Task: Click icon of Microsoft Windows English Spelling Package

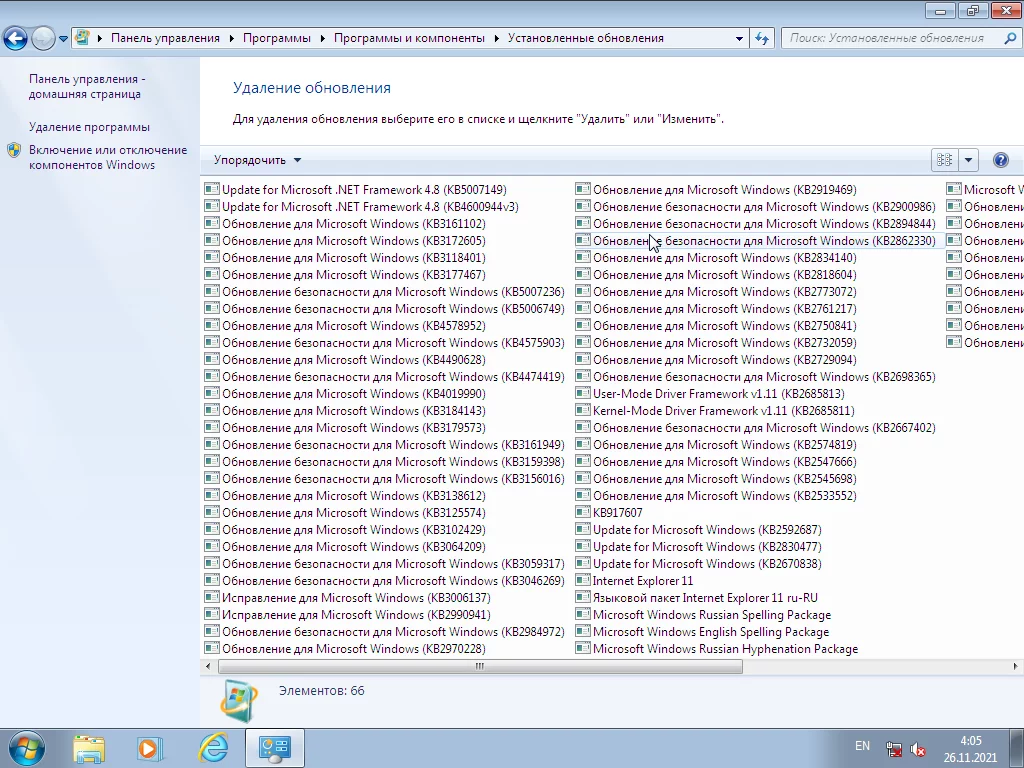Action: (x=583, y=631)
